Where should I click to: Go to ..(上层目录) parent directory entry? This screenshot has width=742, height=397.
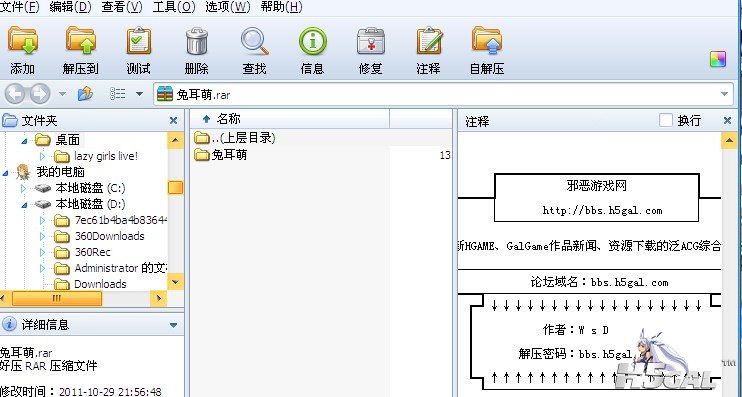(235, 138)
